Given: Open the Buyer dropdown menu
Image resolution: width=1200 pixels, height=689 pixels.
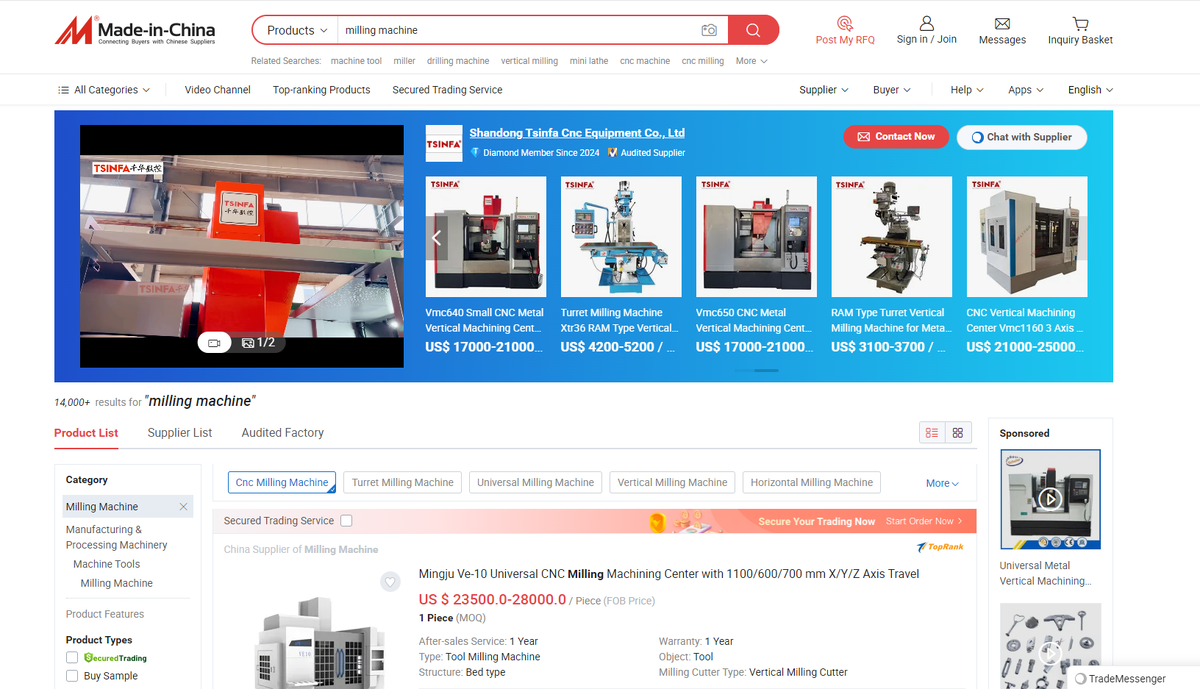Looking at the screenshot, I should point(892,90).
